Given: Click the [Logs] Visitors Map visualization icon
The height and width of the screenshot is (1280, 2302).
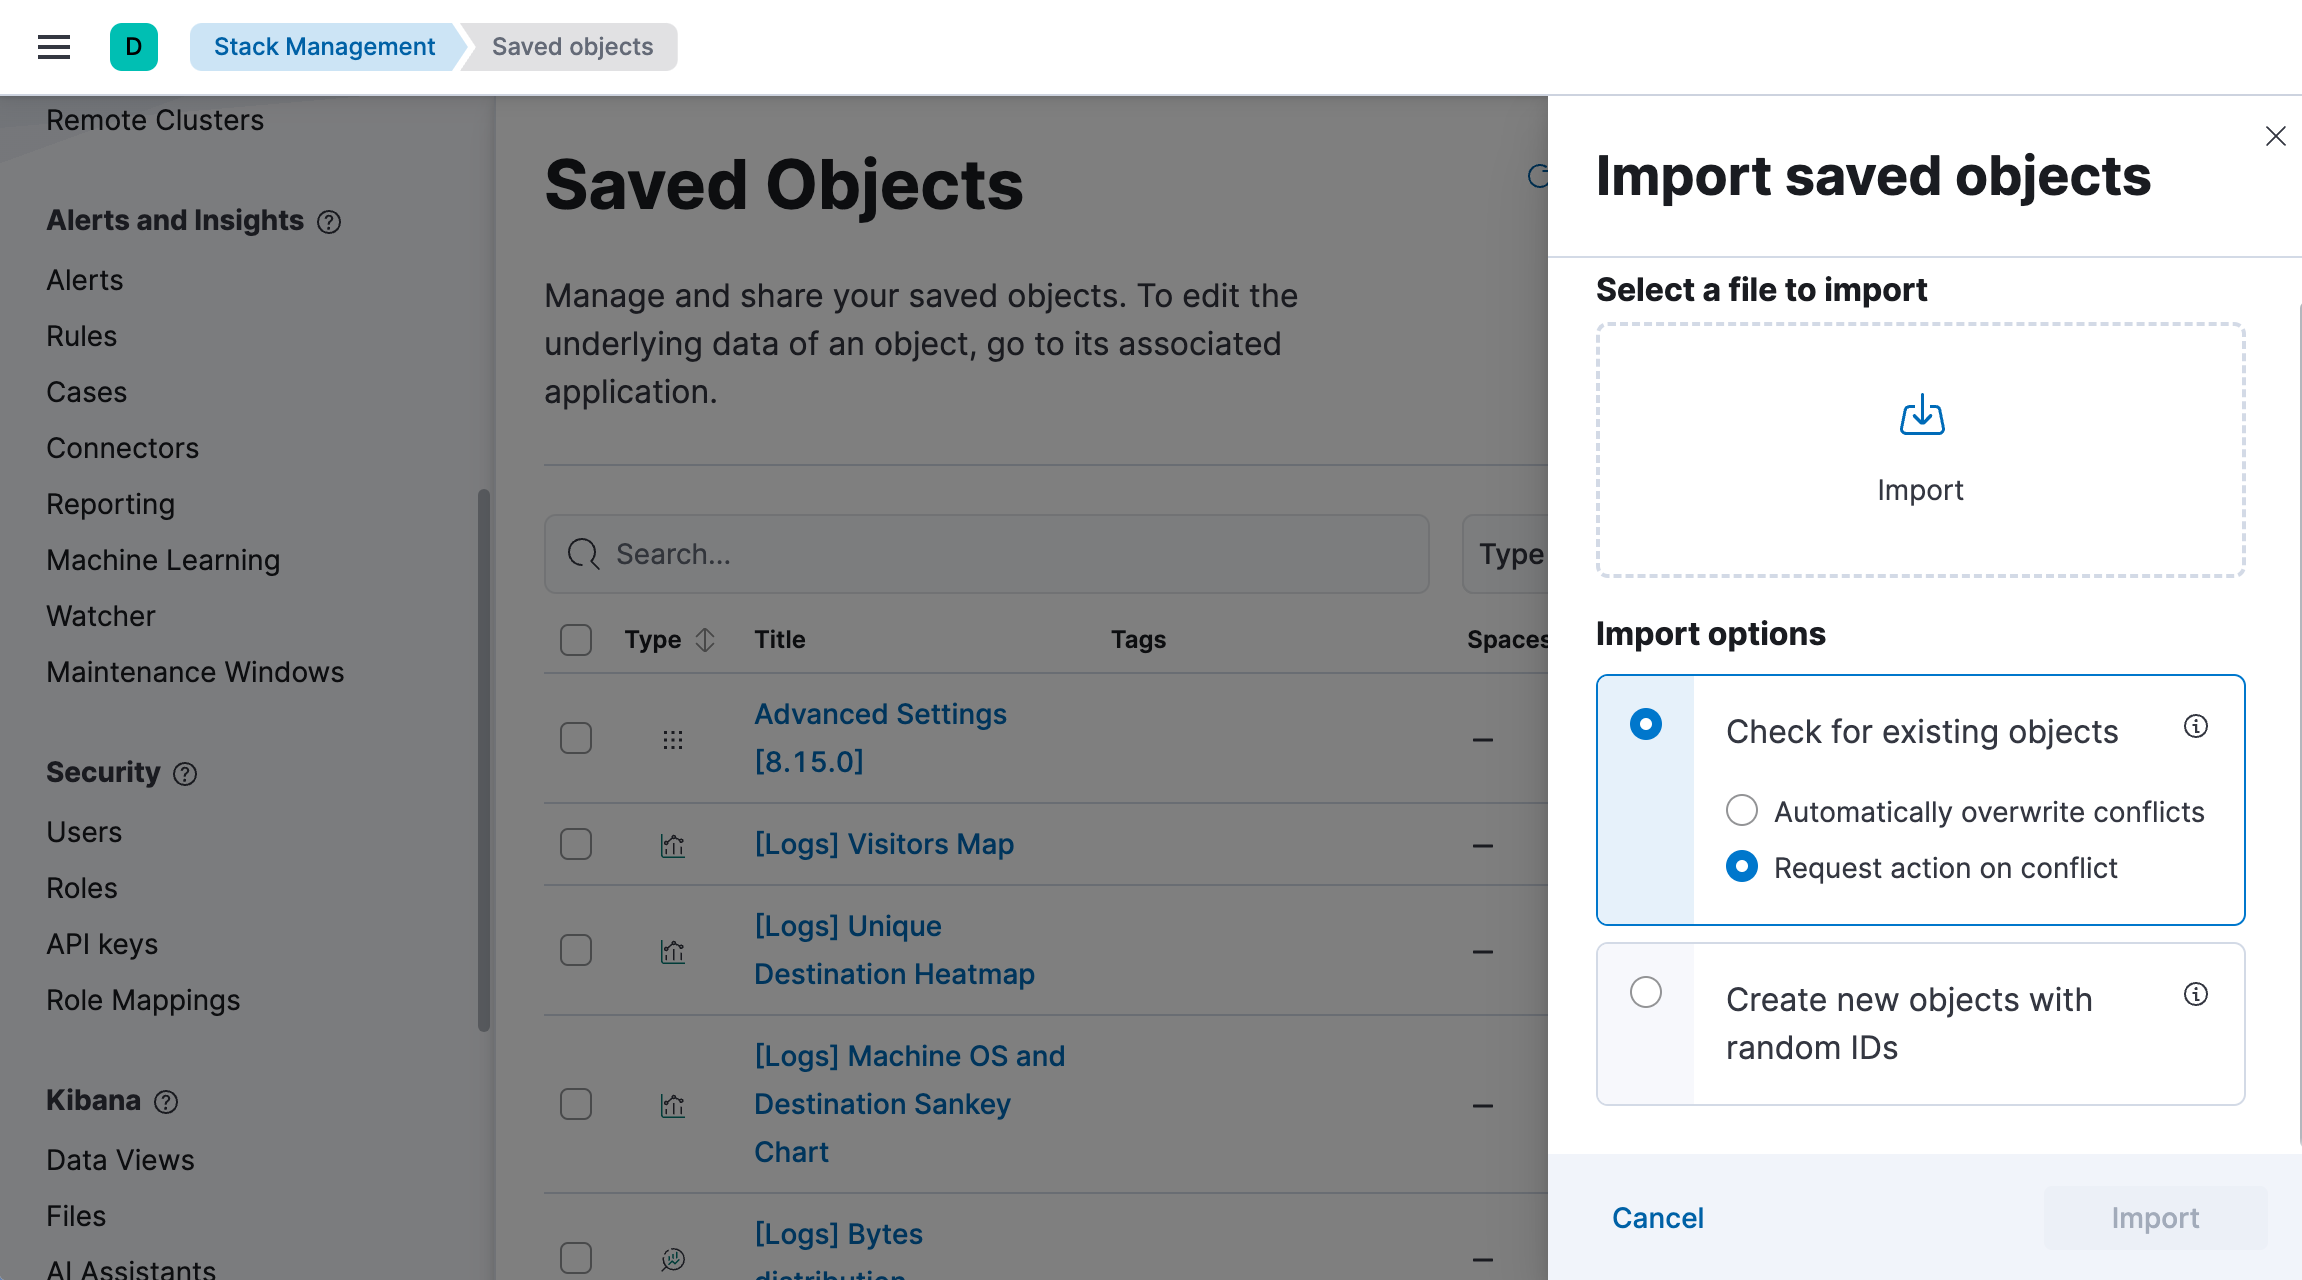Looking at the screenshot, I should pos(671,845).
